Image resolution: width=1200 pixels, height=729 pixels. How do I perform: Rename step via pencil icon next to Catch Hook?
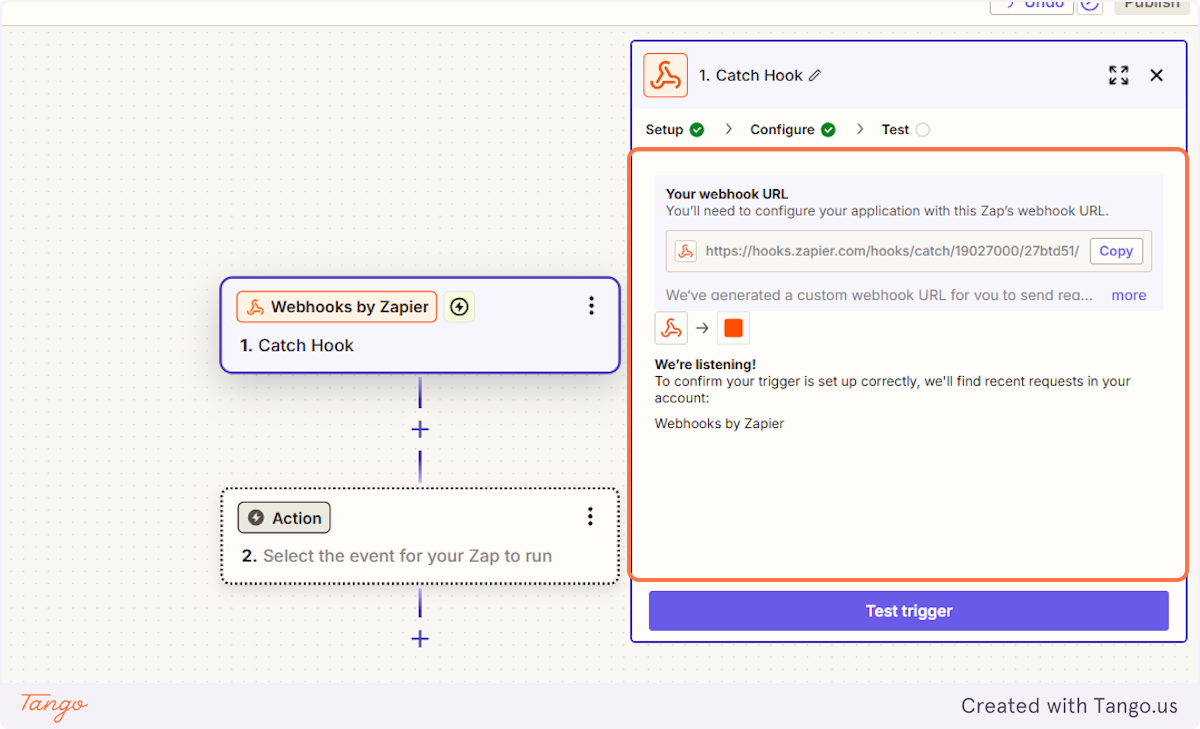click(815, 76)
